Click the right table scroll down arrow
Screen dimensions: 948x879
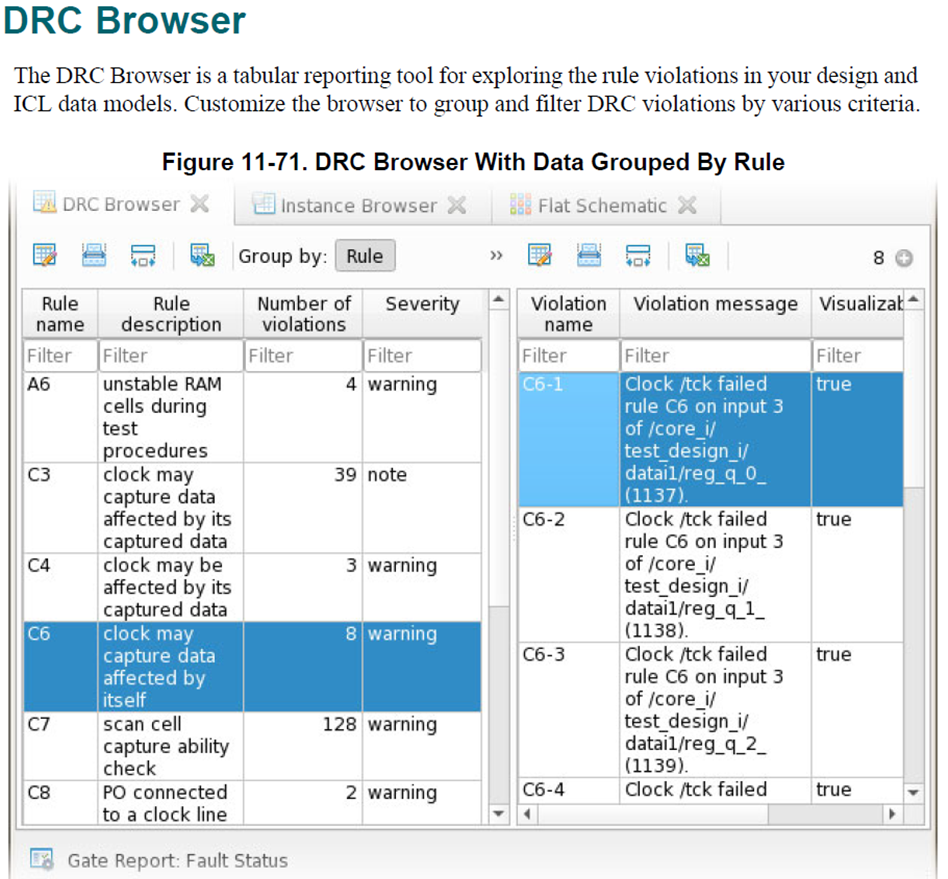914,793
